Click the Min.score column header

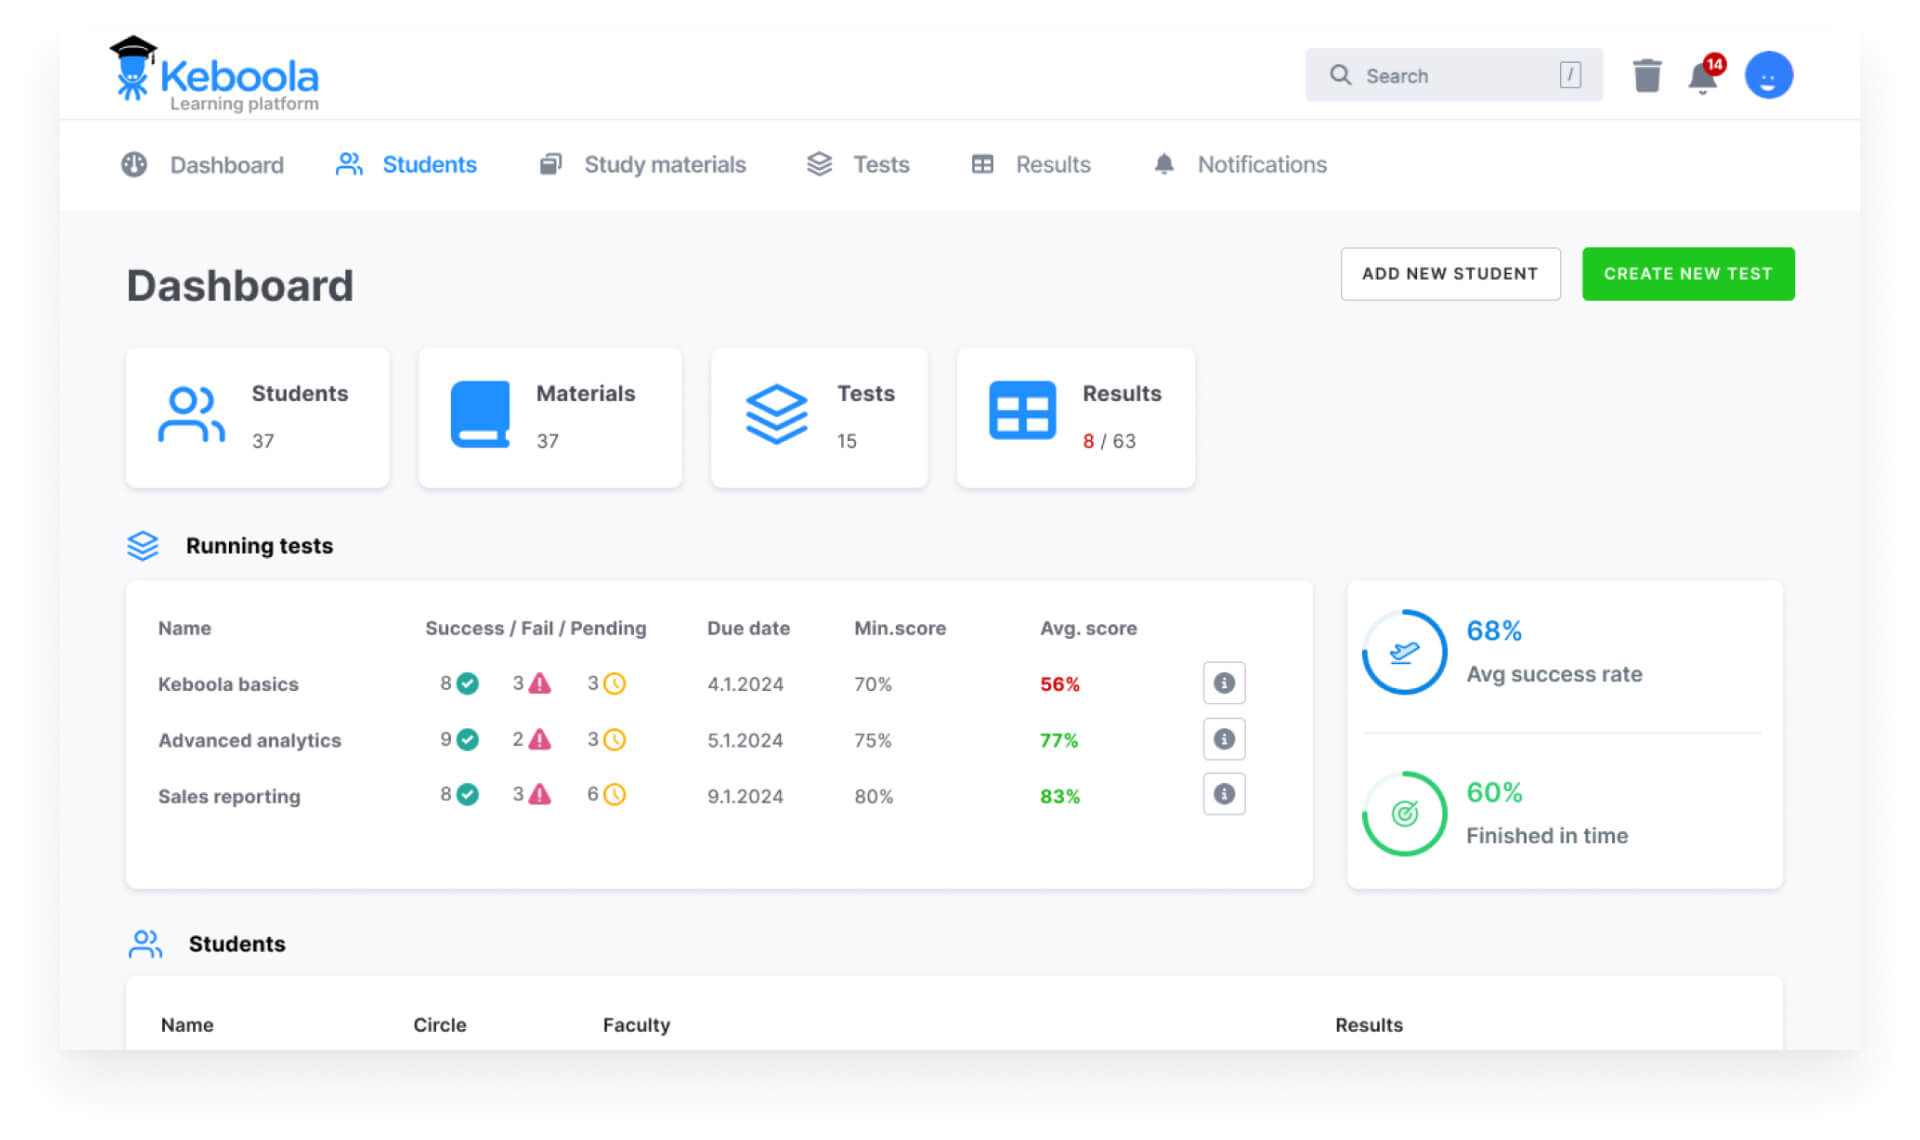click(x=900, y=628)
